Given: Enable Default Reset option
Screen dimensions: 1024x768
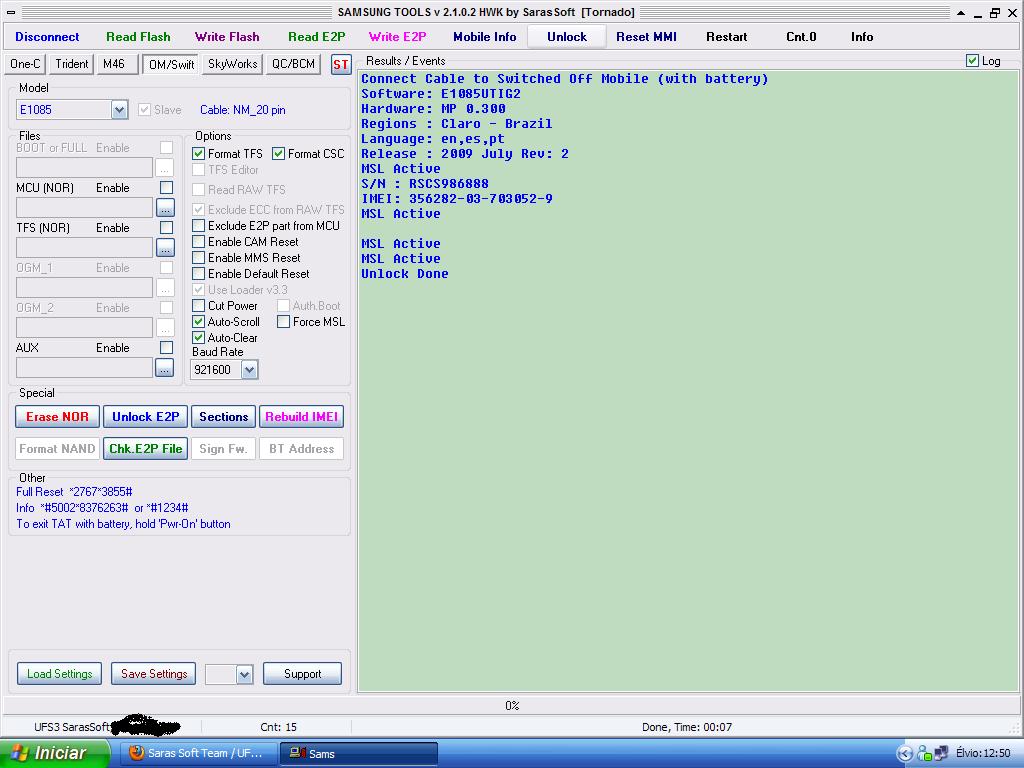Looking at the screenshot, I should (x=199, y=274).
